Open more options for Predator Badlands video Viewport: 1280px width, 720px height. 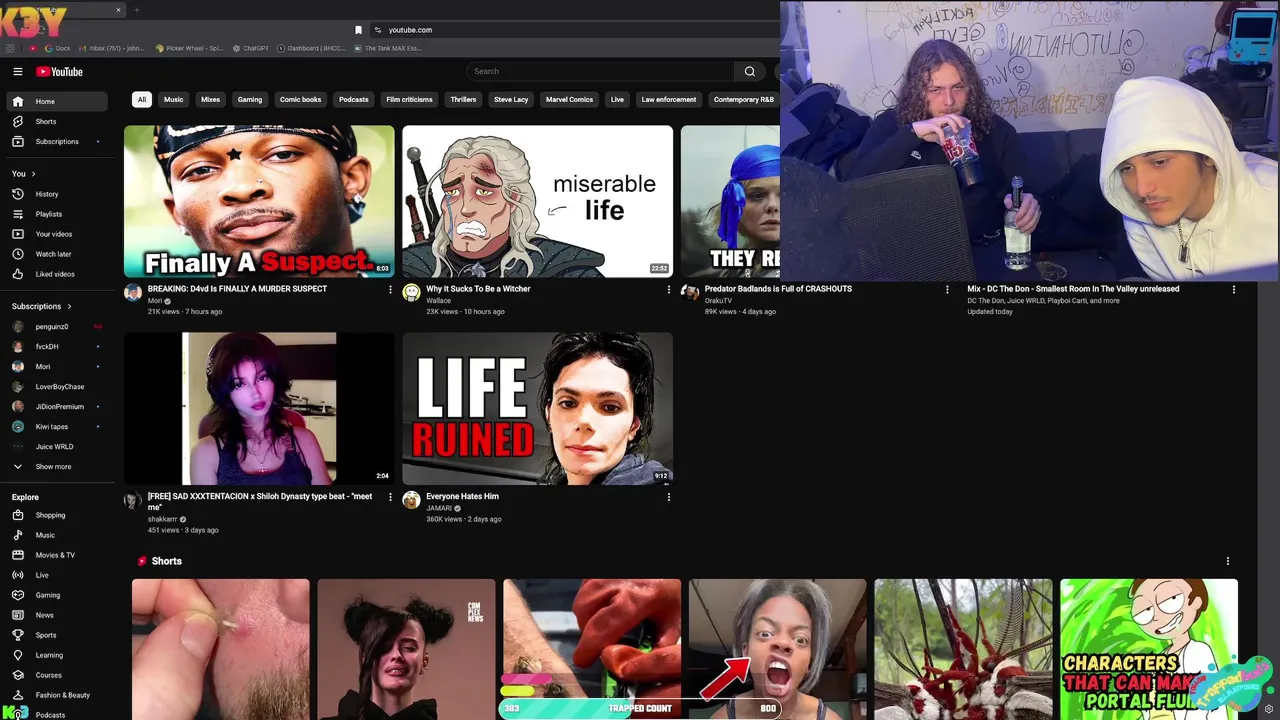click(947, 289)
